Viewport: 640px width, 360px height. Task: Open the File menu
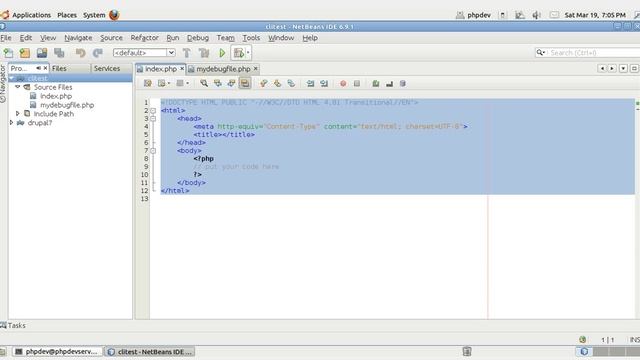(6, 38)
